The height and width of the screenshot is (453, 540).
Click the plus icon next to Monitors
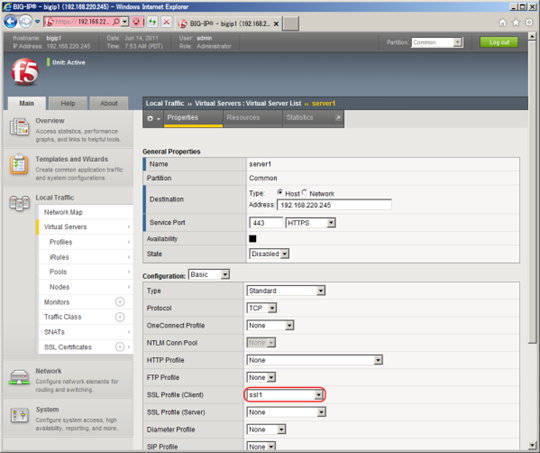tap(120, 302)
